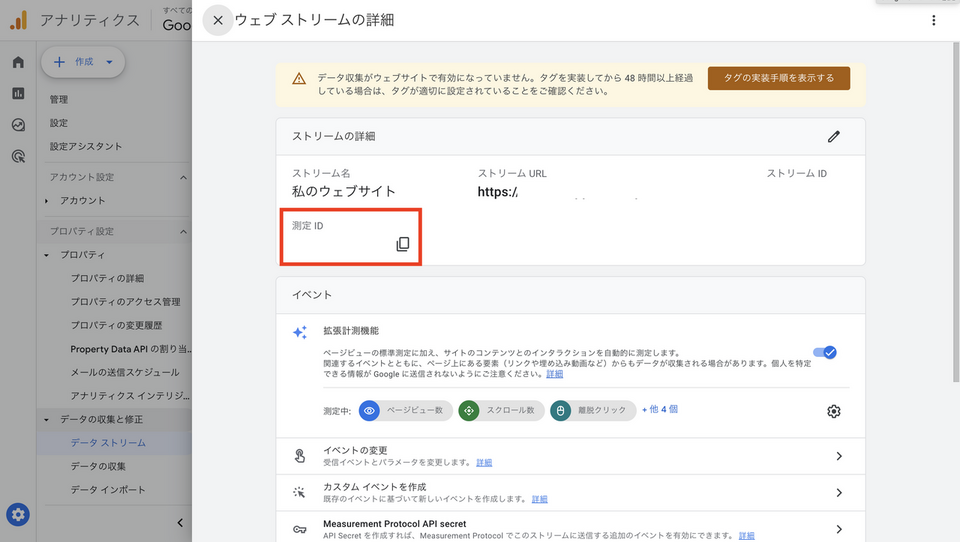Open the three-dot more options menu
The width and height of the screenshot is (960, 542).
click(934, 20)
